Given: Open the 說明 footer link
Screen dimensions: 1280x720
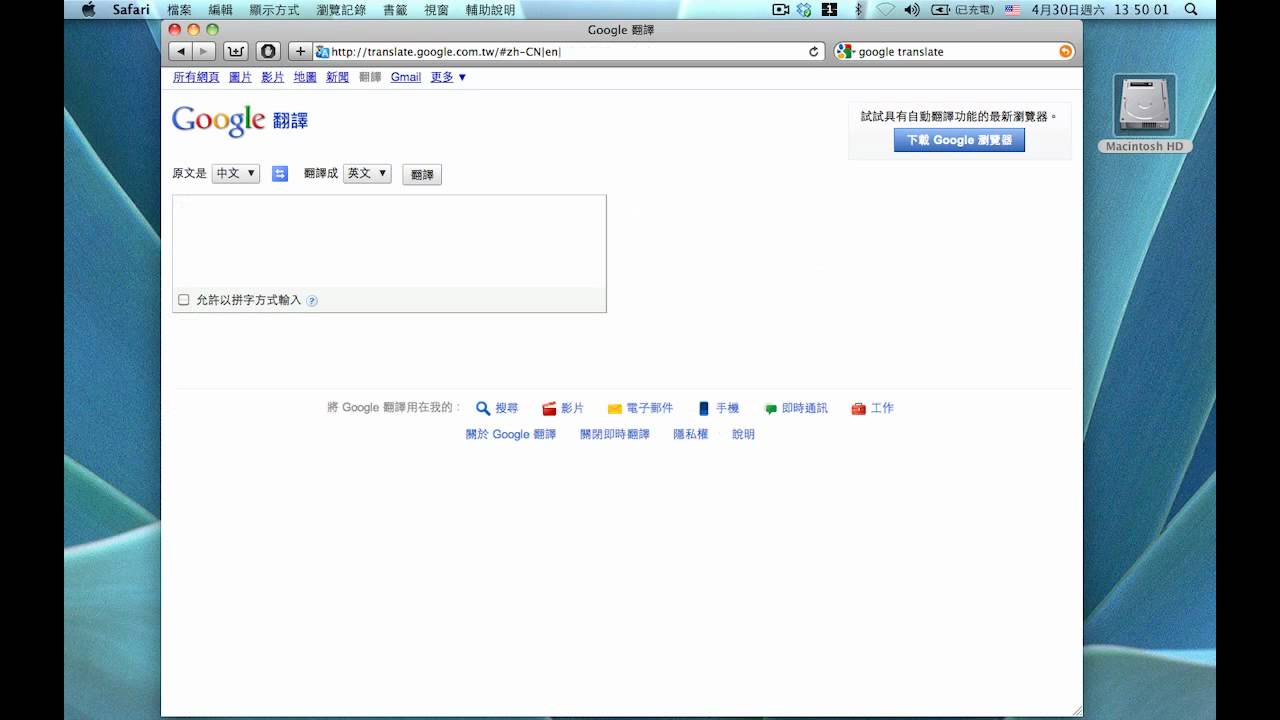Looking at the screenshot, I should coord(743,435).
